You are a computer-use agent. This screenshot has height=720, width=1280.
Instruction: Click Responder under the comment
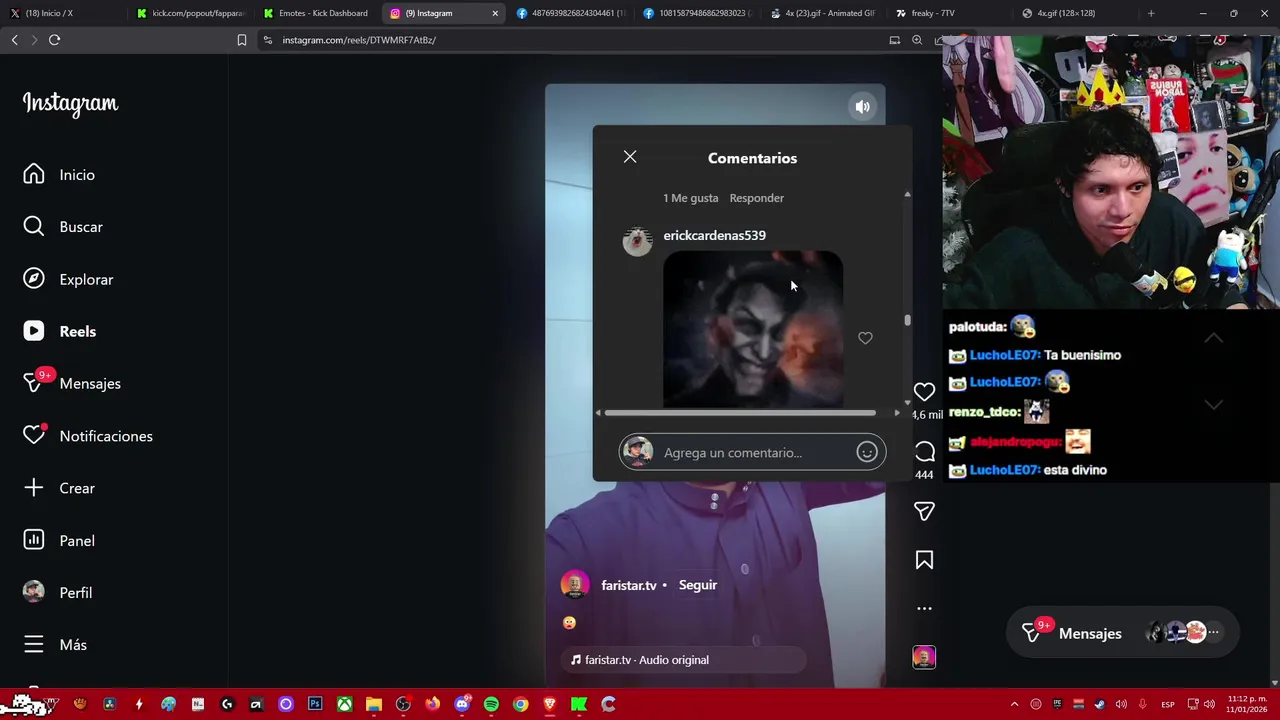point(756,198)
